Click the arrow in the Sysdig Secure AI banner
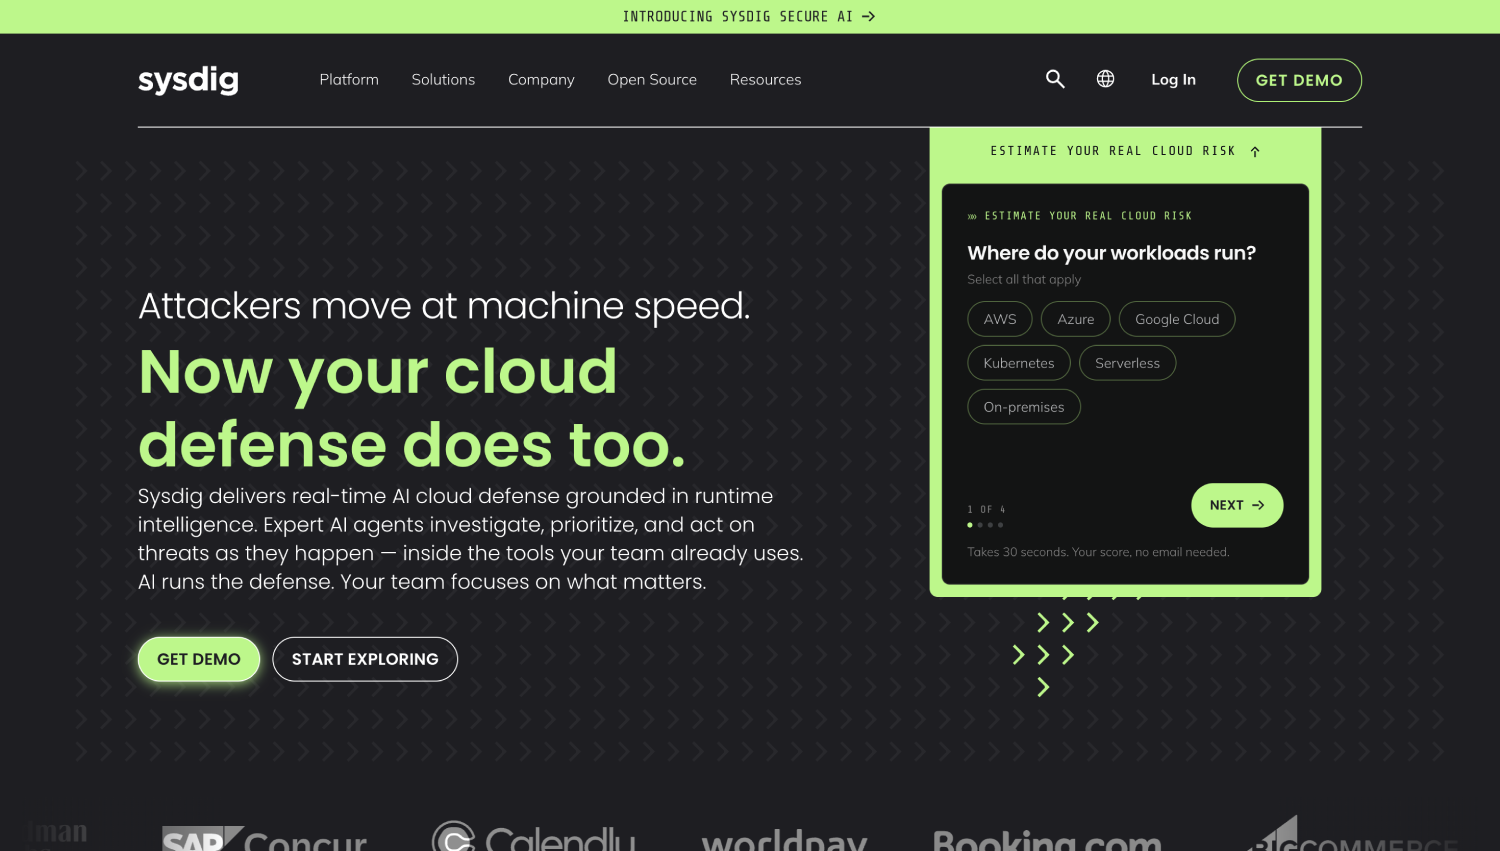Screen dimensions: 1500x851 coord(869,17)
